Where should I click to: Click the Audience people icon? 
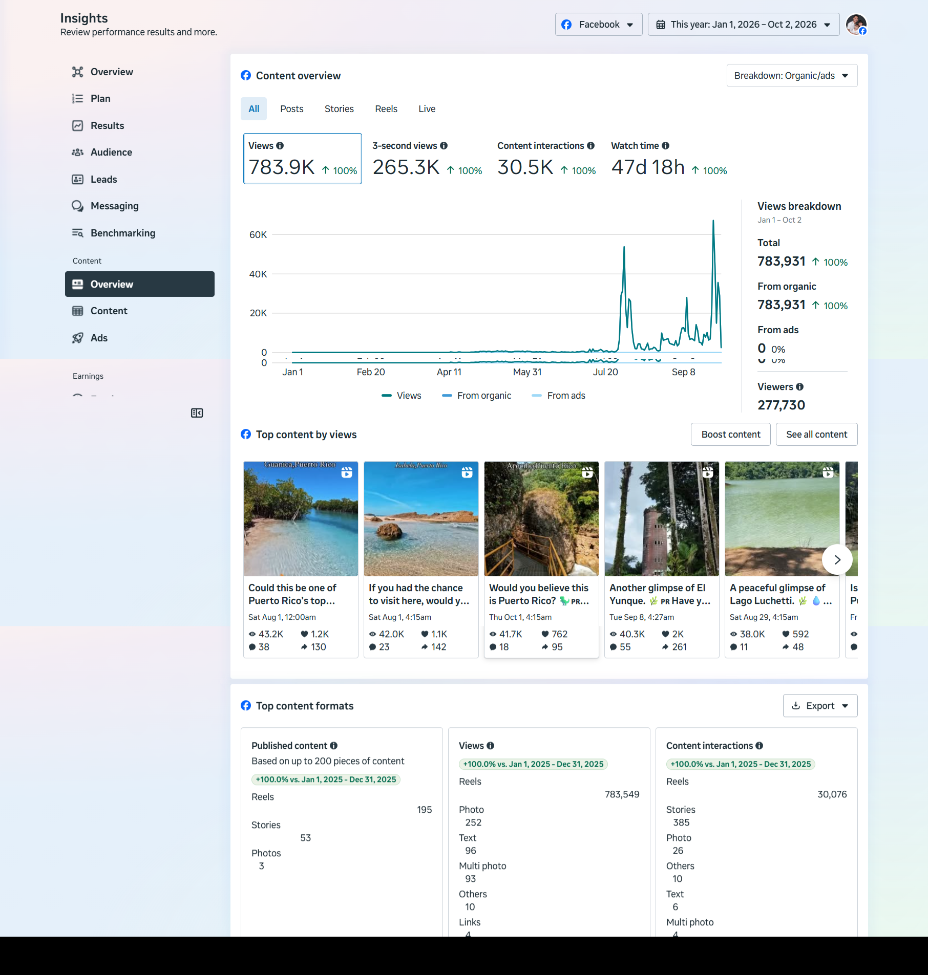78,152
